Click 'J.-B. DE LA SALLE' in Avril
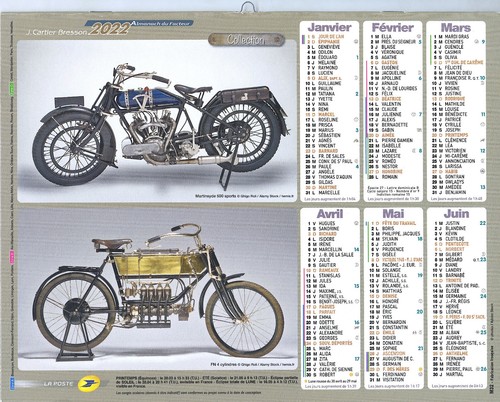Image resolution: width=500 pixels, height=402 pixels. point(336,255)
